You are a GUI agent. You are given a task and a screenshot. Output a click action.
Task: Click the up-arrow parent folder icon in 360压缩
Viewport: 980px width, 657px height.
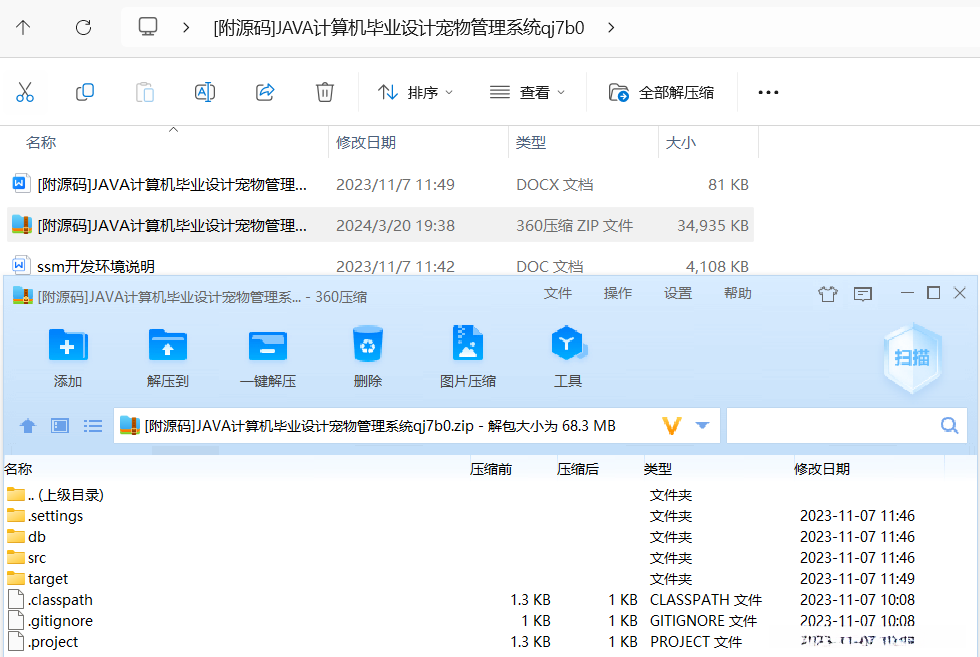28,426
